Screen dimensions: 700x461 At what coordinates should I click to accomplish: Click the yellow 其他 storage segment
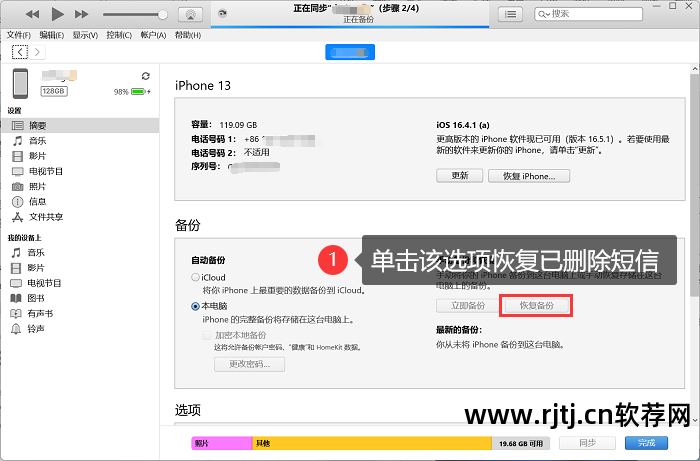[372, 443]
